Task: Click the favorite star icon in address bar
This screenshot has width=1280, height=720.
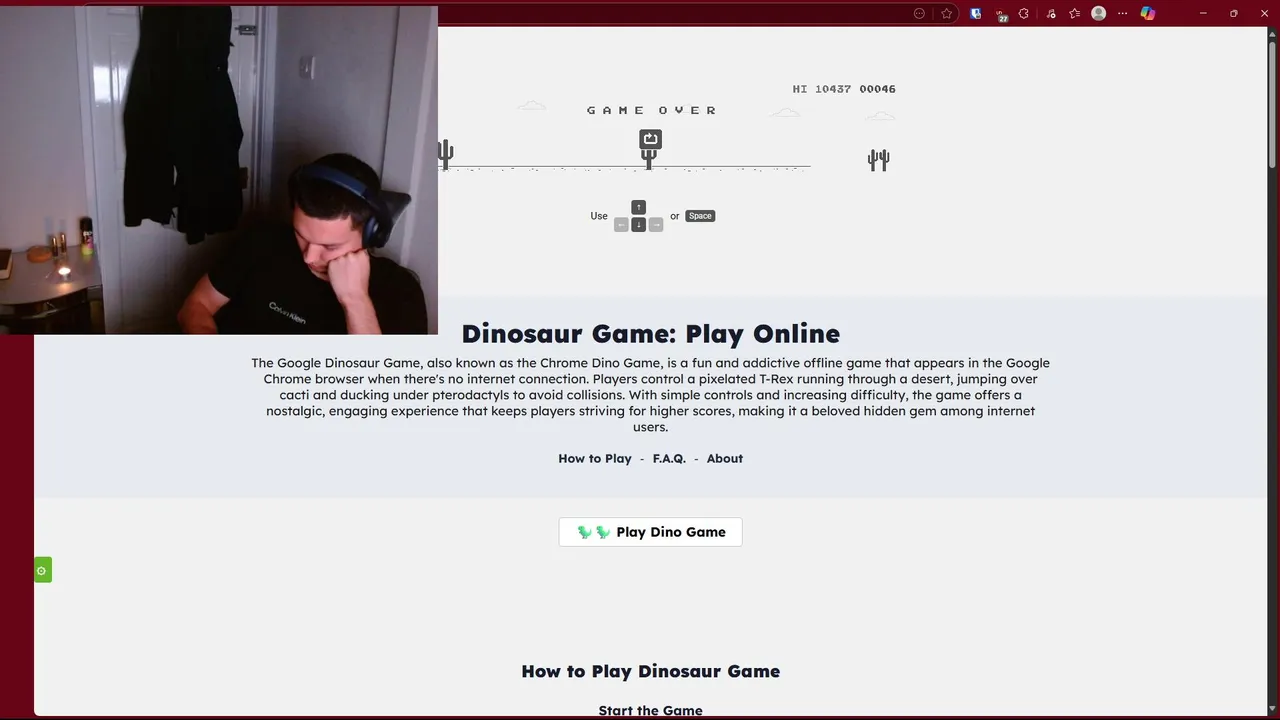Action: 946,13
